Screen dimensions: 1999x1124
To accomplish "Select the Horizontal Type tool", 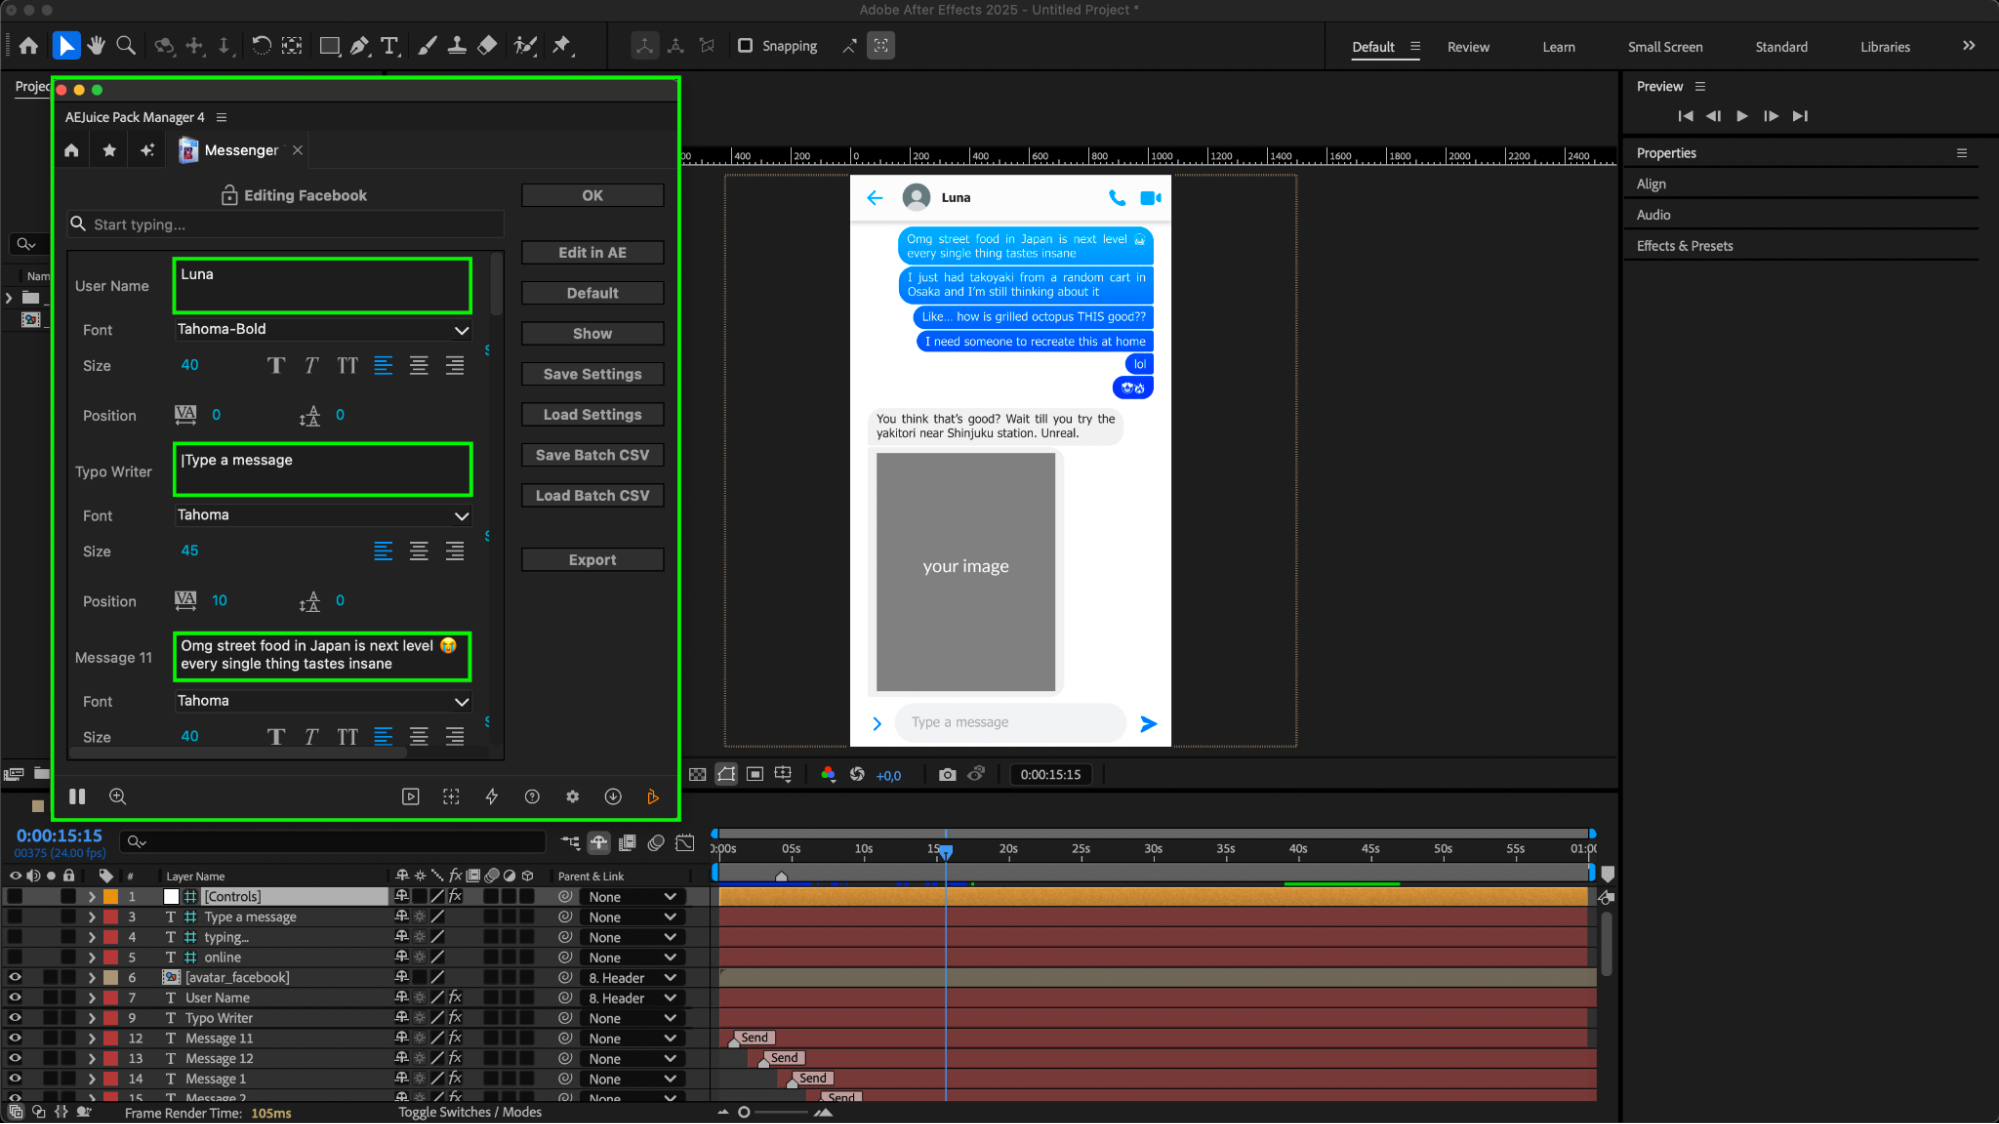I will [390, 46].
